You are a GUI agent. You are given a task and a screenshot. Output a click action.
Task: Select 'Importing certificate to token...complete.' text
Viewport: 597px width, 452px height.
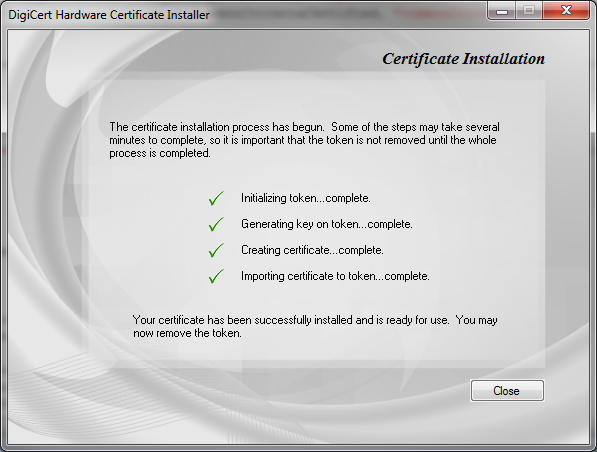(x=335, y=276)
